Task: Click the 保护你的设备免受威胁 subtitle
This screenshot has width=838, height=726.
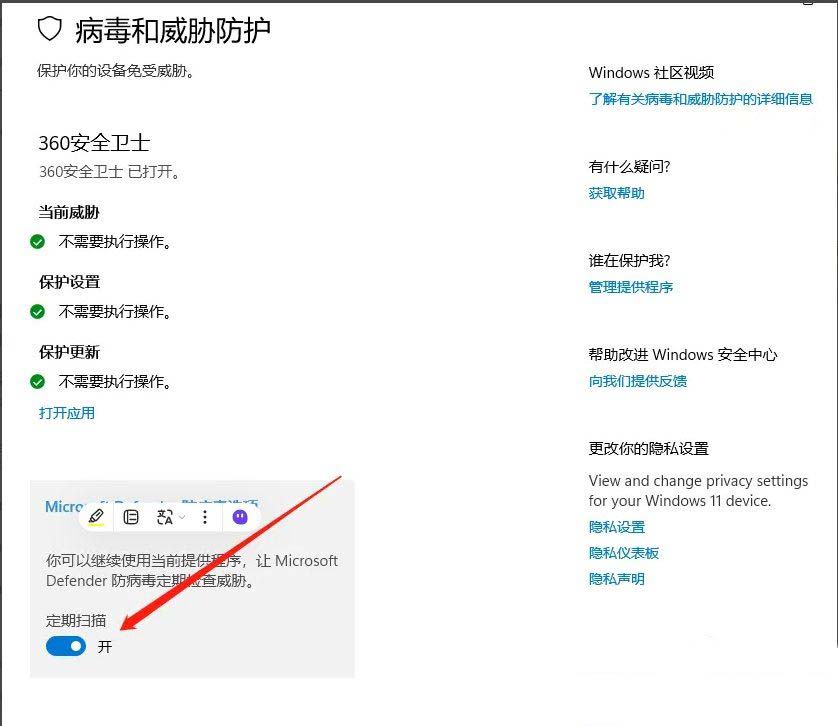Action: [115, 71]
